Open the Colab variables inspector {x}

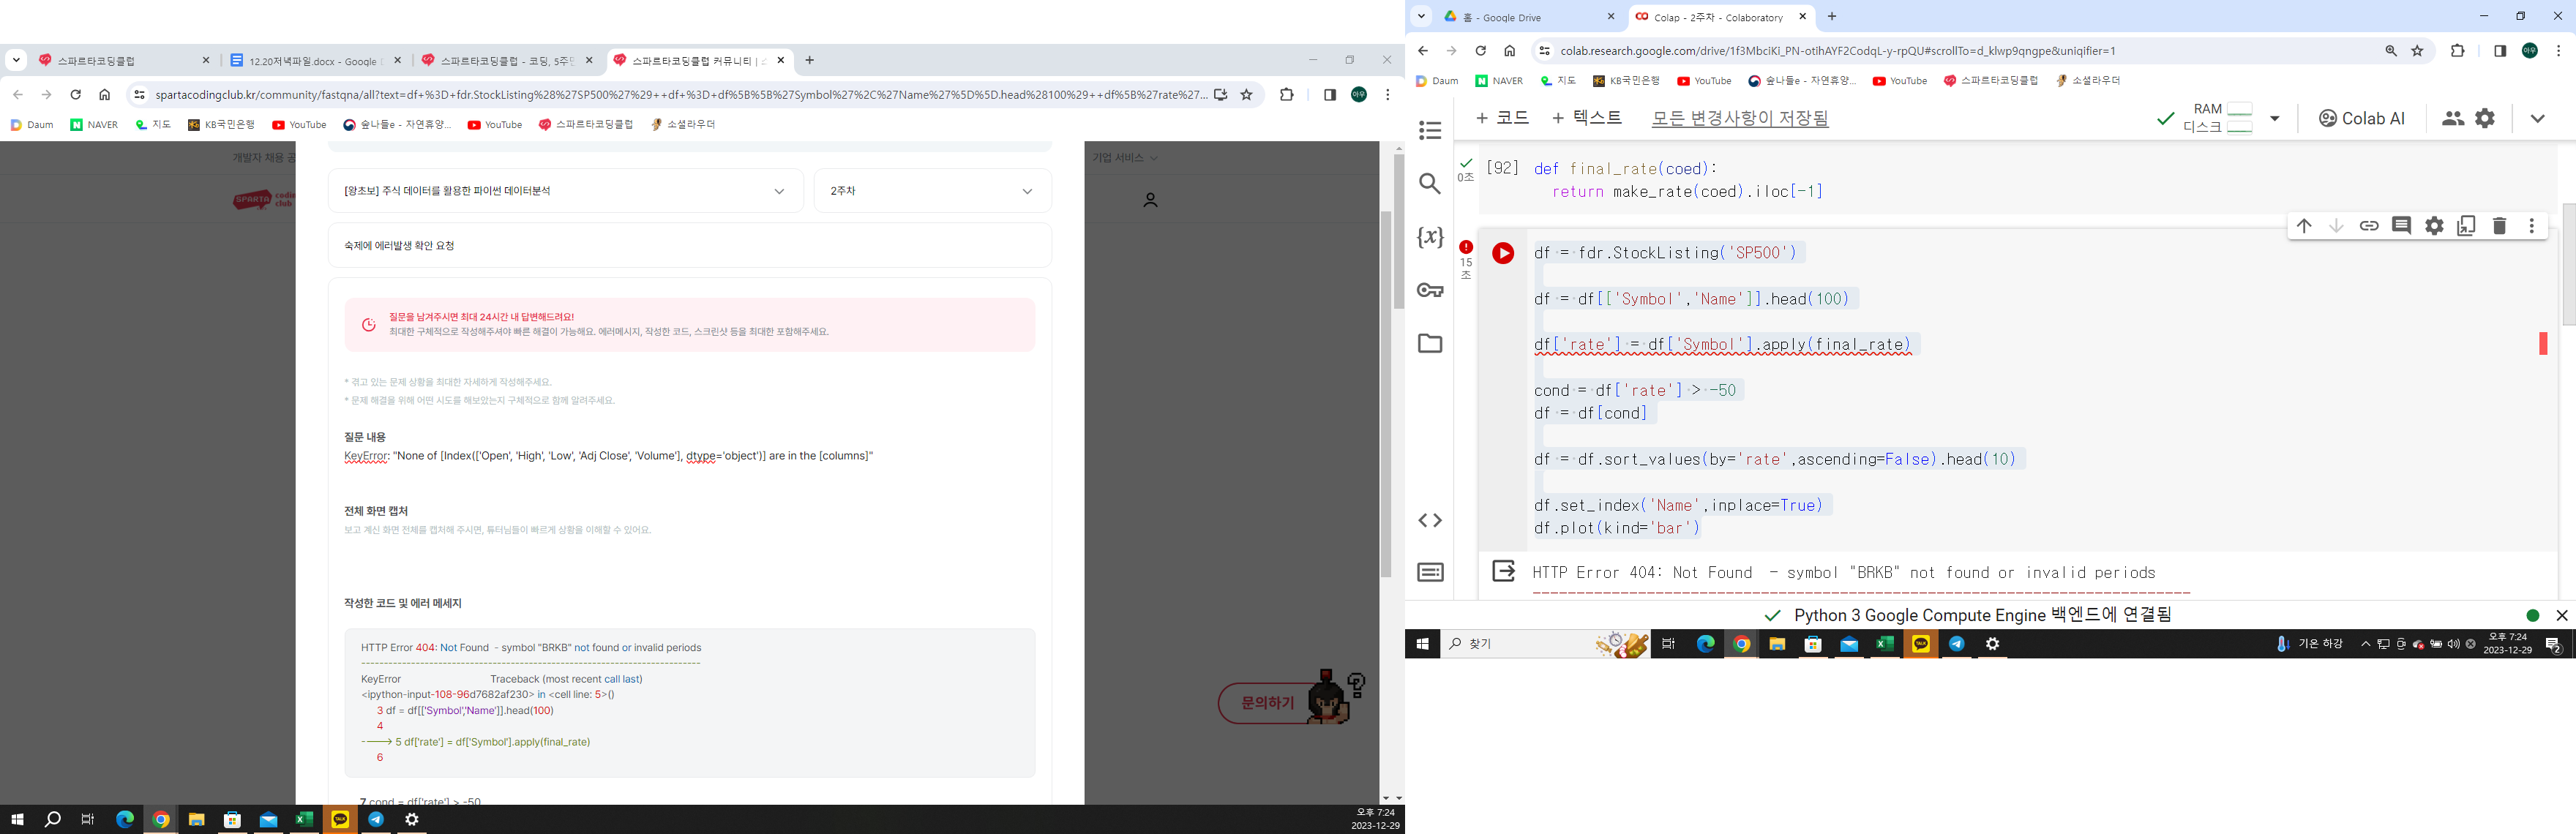pos(1430,237)
